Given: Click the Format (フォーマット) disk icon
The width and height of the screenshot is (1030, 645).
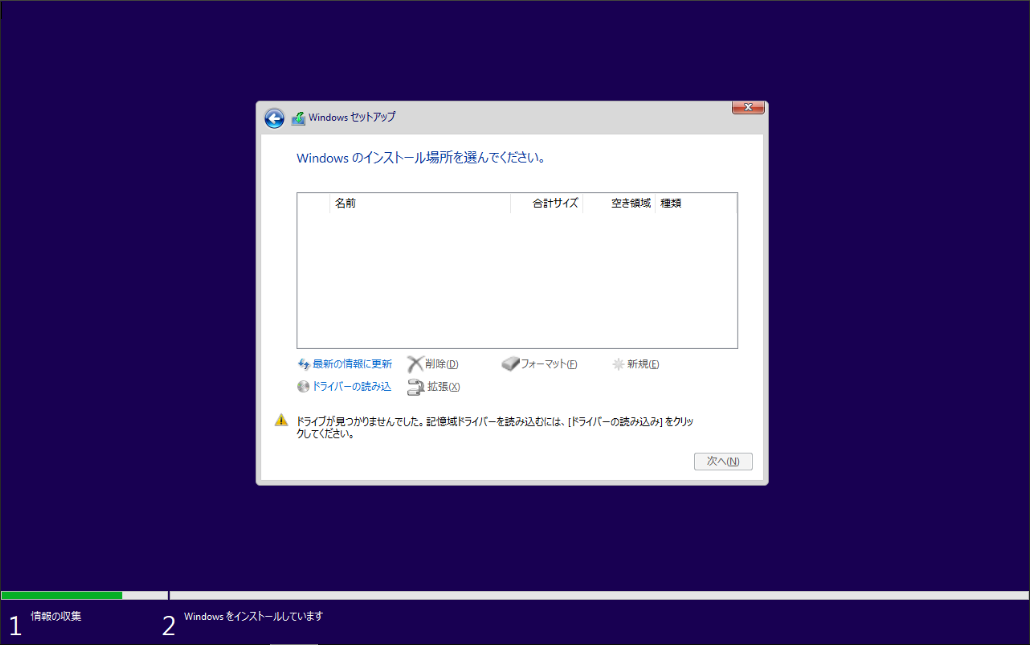Looking at the screenshot, I should point(510,364).
